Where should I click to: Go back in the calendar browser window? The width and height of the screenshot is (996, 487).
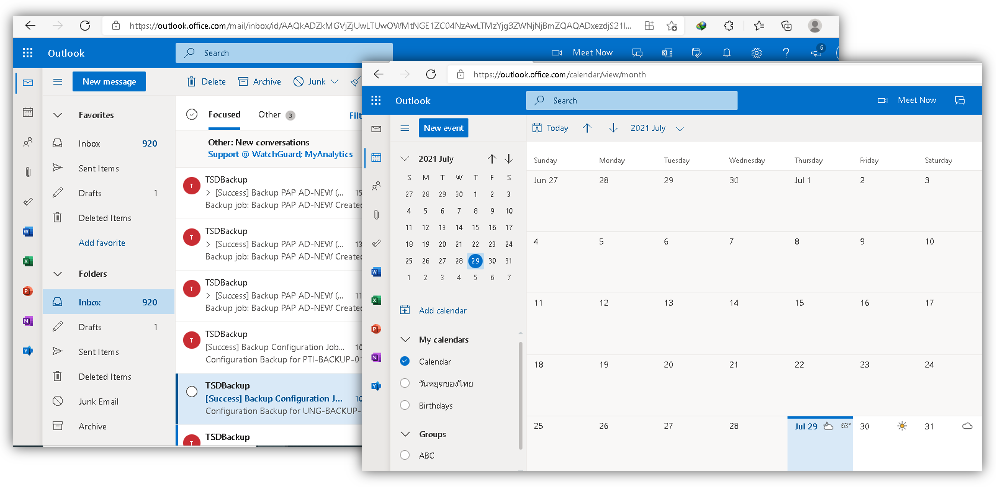pyautogui.click(x=379, y=74)
